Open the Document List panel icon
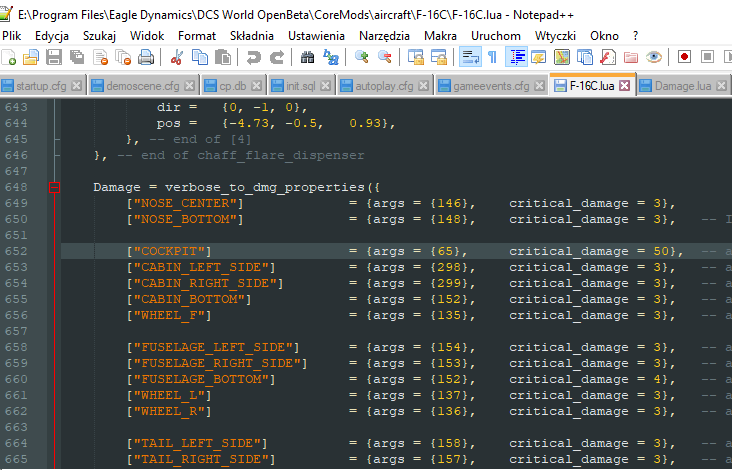 tap(584, 57)
